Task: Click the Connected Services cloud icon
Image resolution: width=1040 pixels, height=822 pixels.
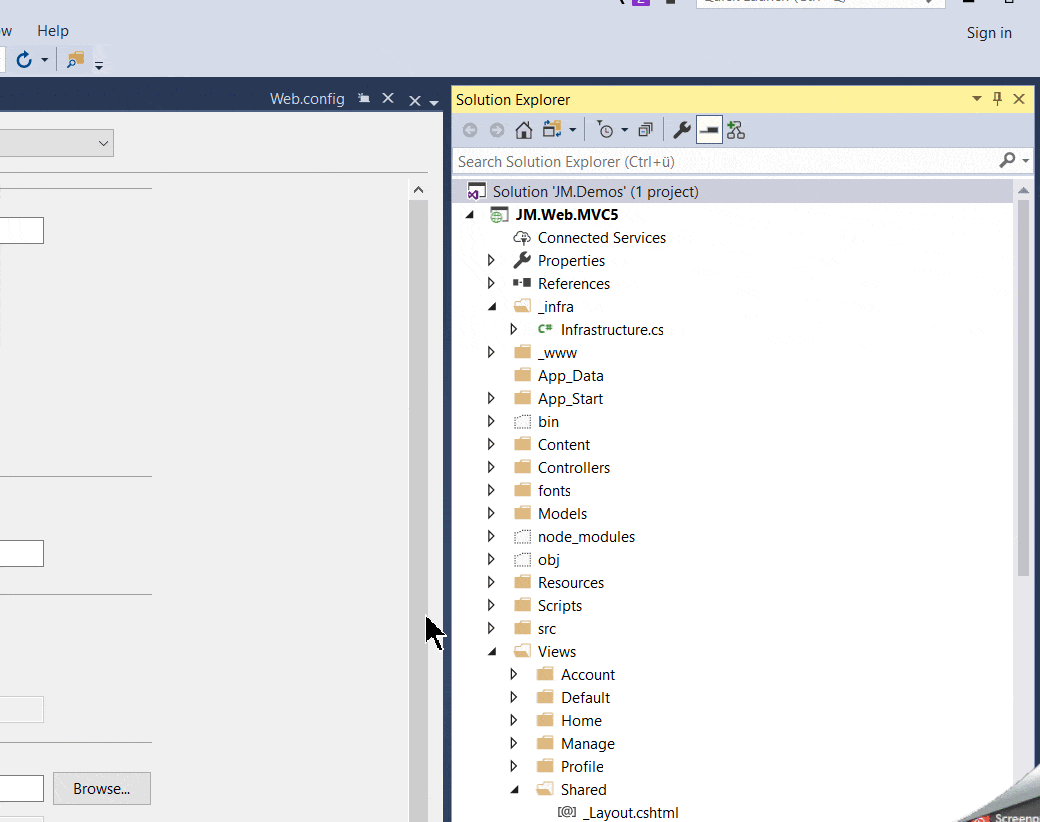Action: pyautogui.click(x=522, y=237)
